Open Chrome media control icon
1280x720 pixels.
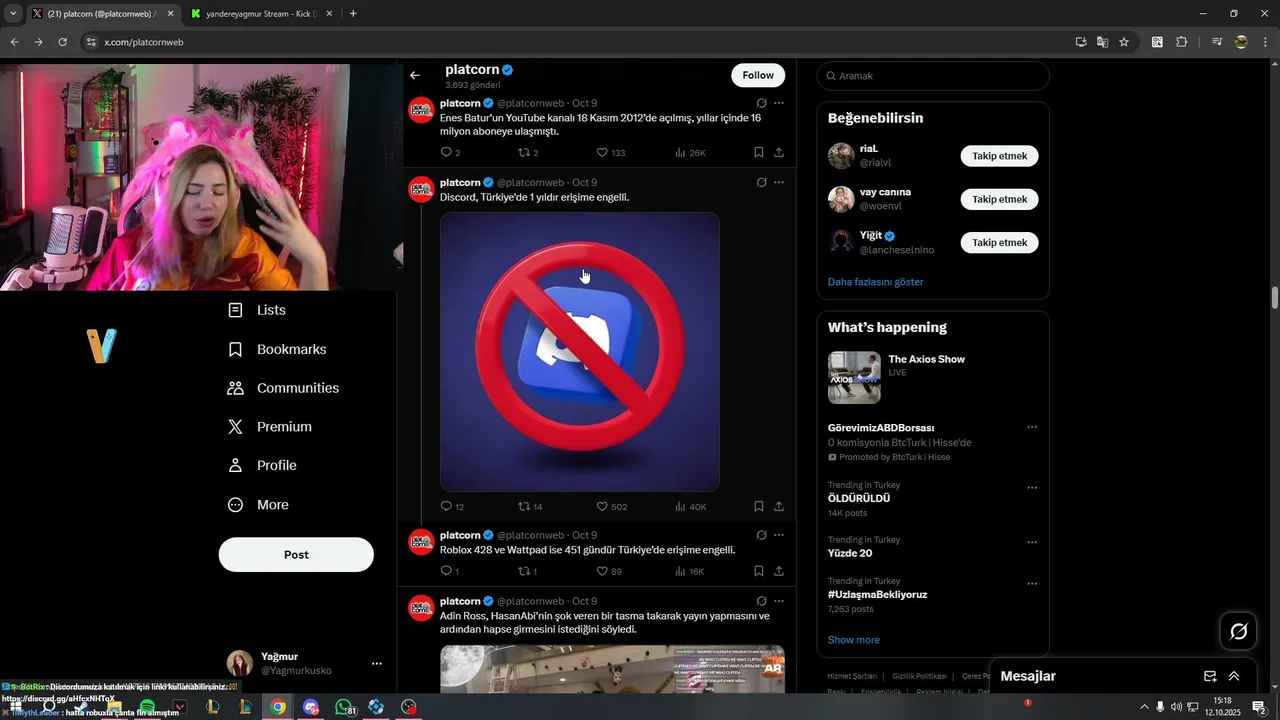[1217, 42]
